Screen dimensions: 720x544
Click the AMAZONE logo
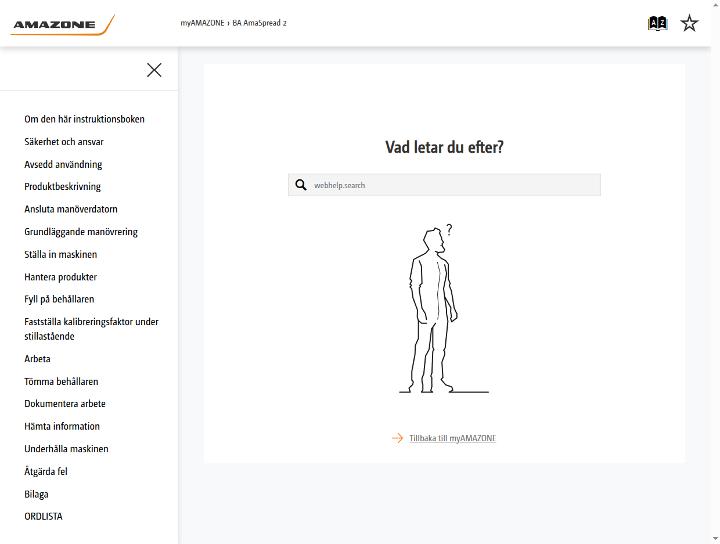click(x=62, y=24)
